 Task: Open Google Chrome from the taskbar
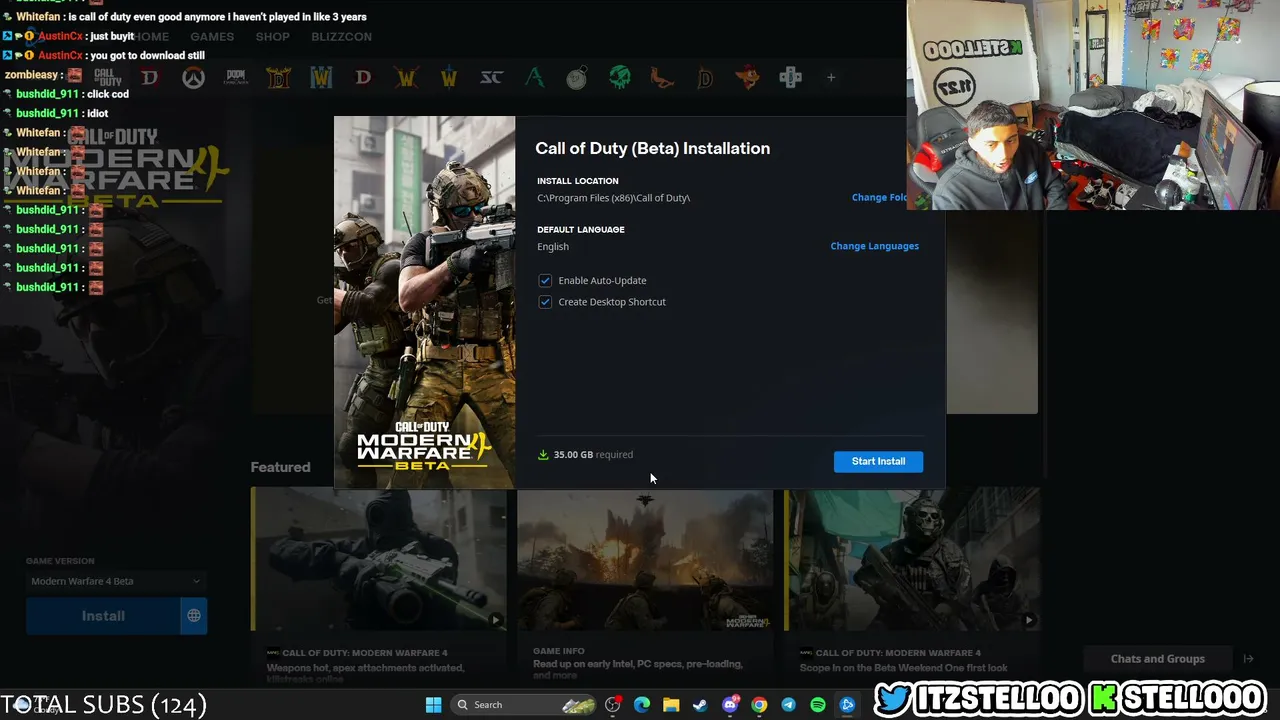[759, 705]
